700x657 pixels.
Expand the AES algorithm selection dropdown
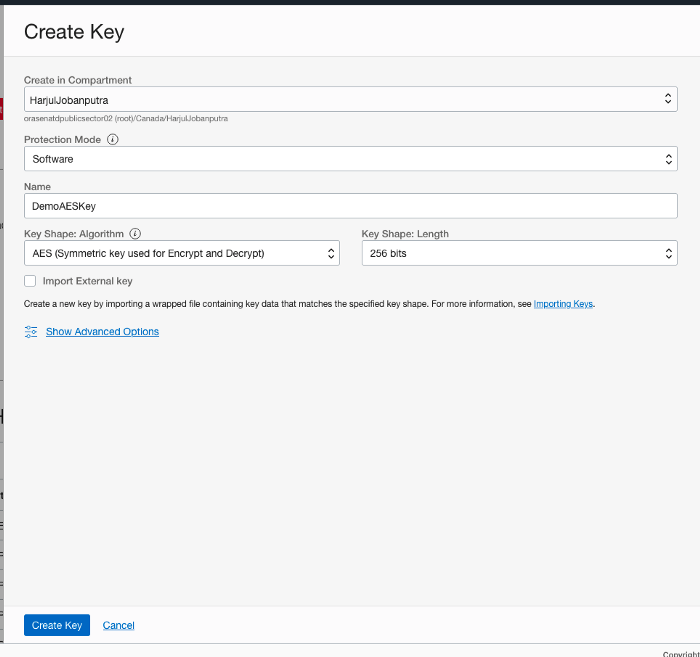(175, 254)
